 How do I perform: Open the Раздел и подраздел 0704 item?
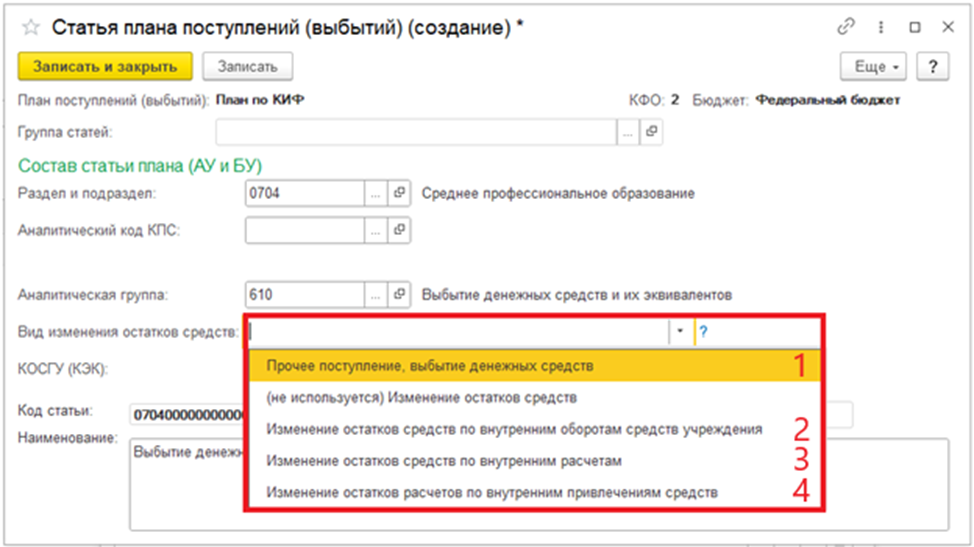399,194
